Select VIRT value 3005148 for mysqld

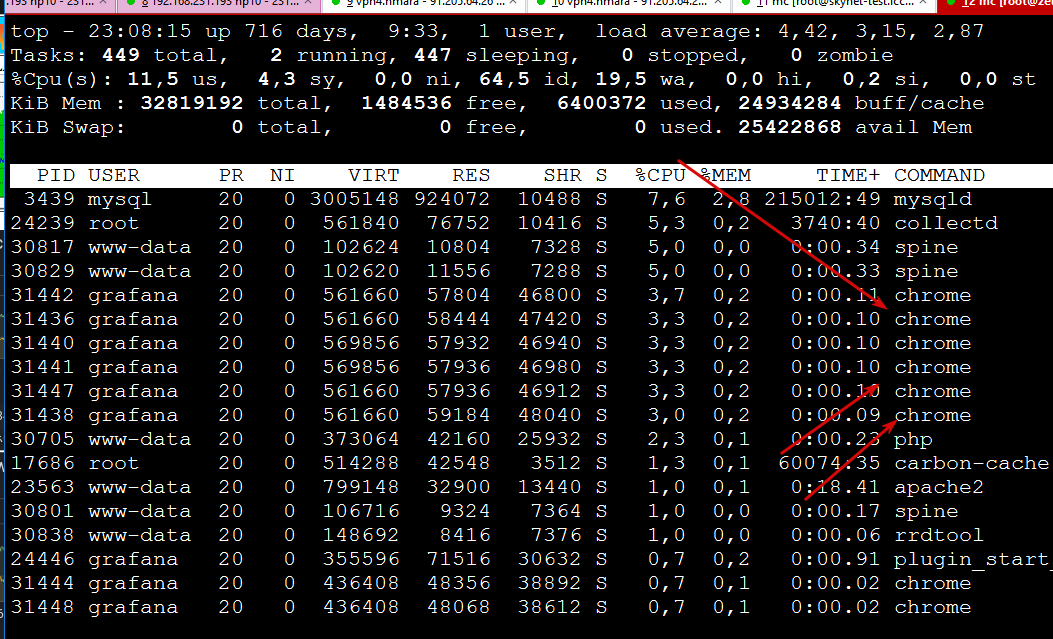coord(354,200)
